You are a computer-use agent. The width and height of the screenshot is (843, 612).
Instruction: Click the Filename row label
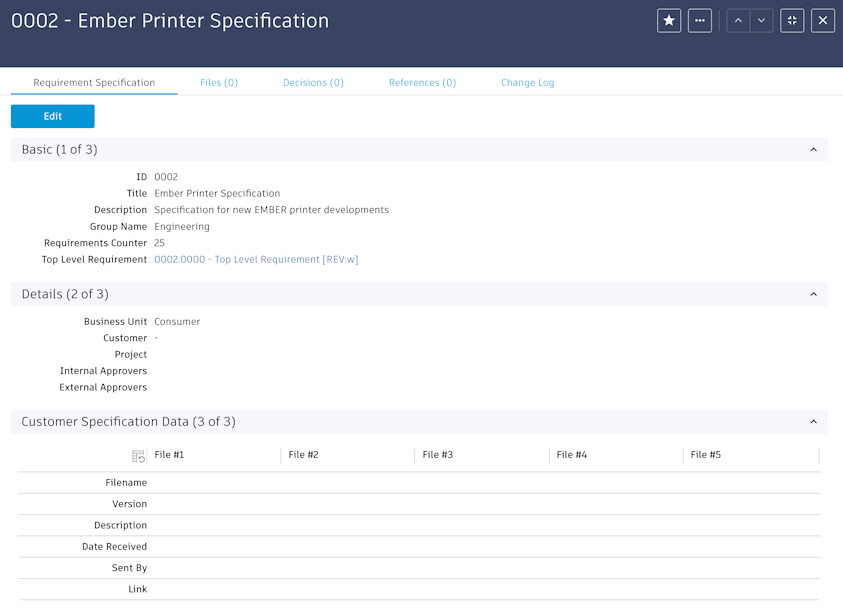(x=126, y=482)
